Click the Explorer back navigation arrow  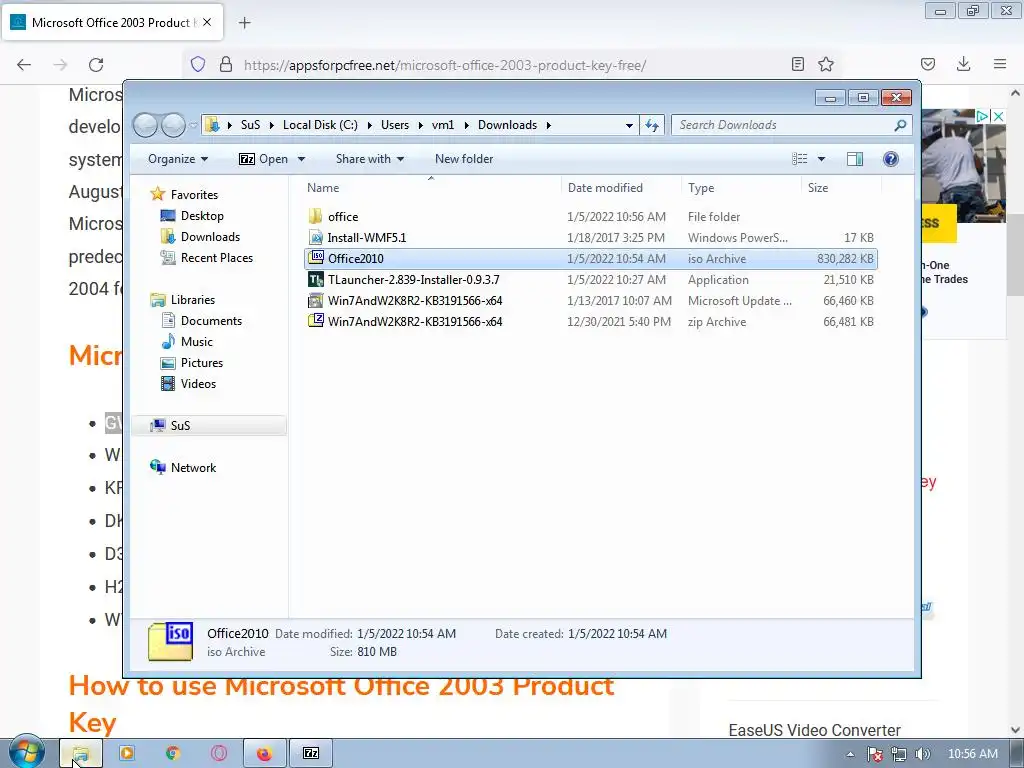(145, 125)
